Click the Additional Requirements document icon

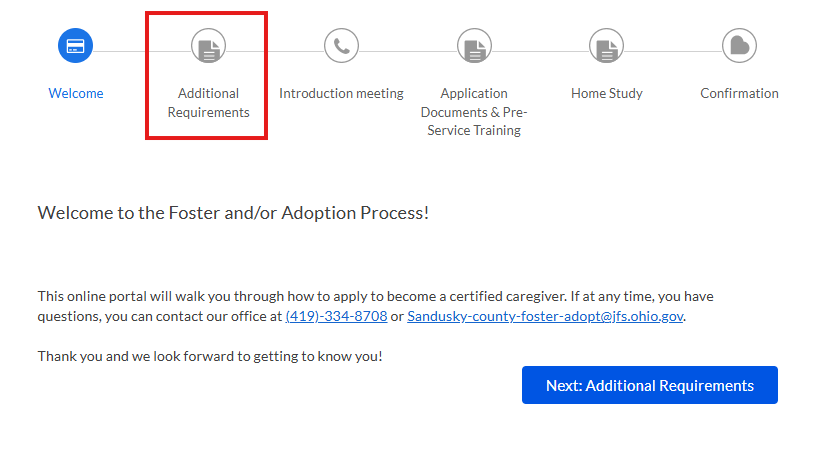pyautogui.click(x=208, y=46)
